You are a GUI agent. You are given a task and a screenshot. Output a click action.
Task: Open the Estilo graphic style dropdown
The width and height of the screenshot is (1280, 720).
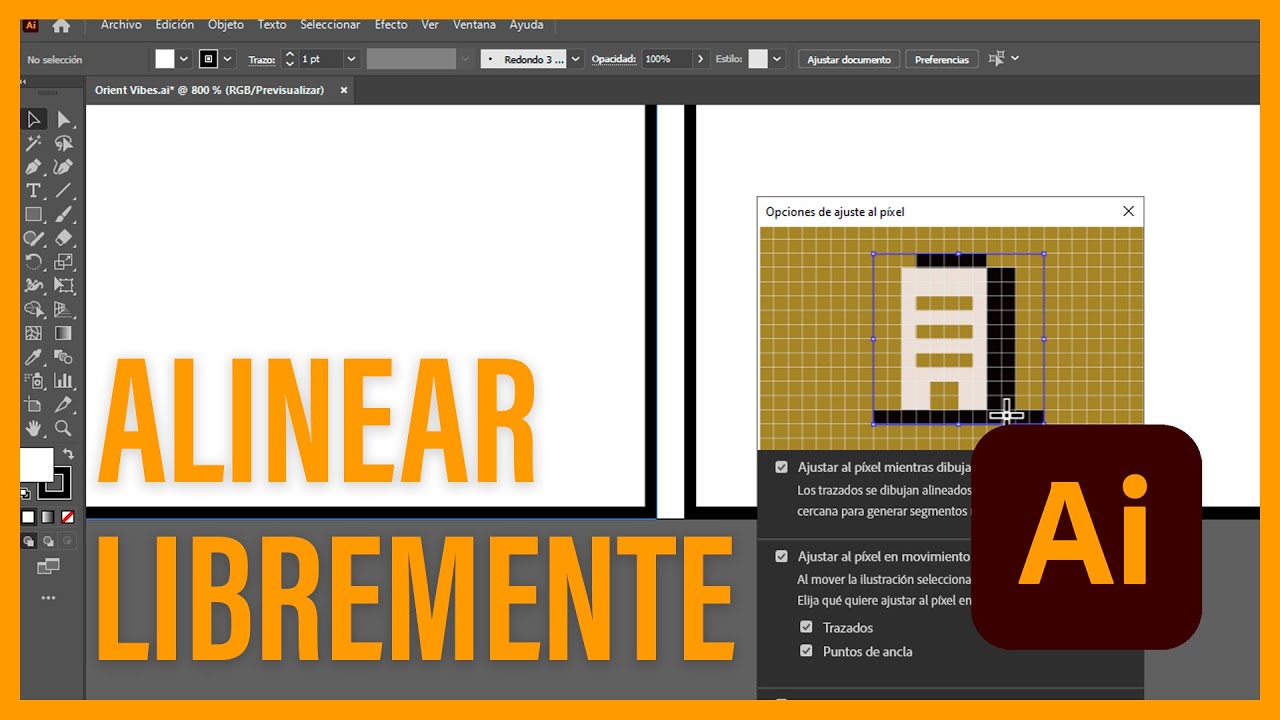pos(777,59)
